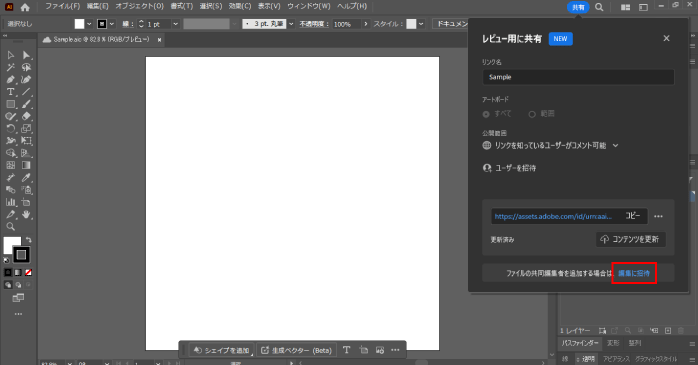
Task: Click the blue 共有 share button
Action: coord(578,7)
